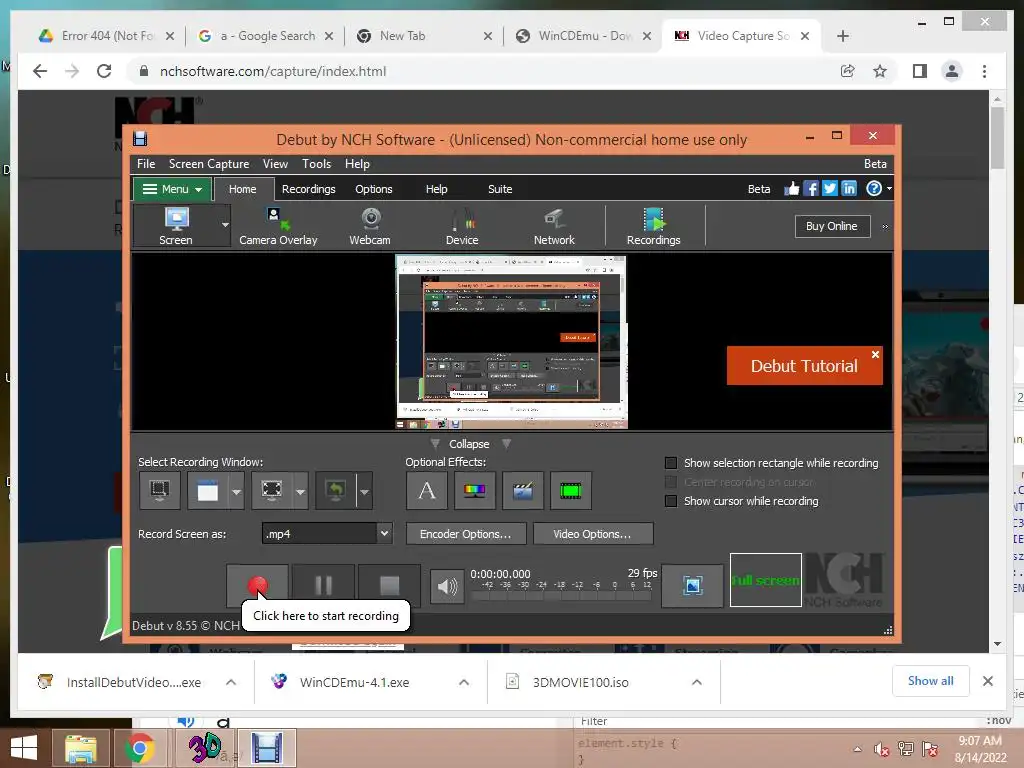
Task: Expand the window selection dropdown arrow
Action: (x=236, y=491)
